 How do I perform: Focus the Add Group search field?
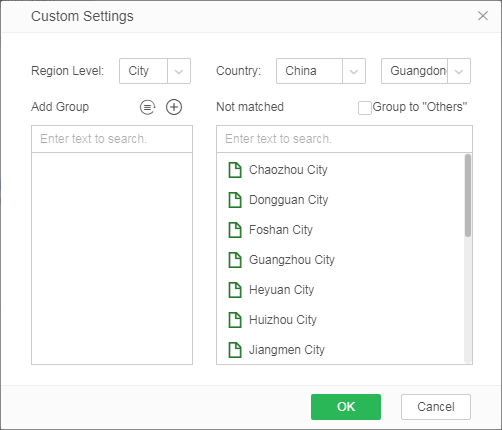pyautogui.click(x=112, y=139)
